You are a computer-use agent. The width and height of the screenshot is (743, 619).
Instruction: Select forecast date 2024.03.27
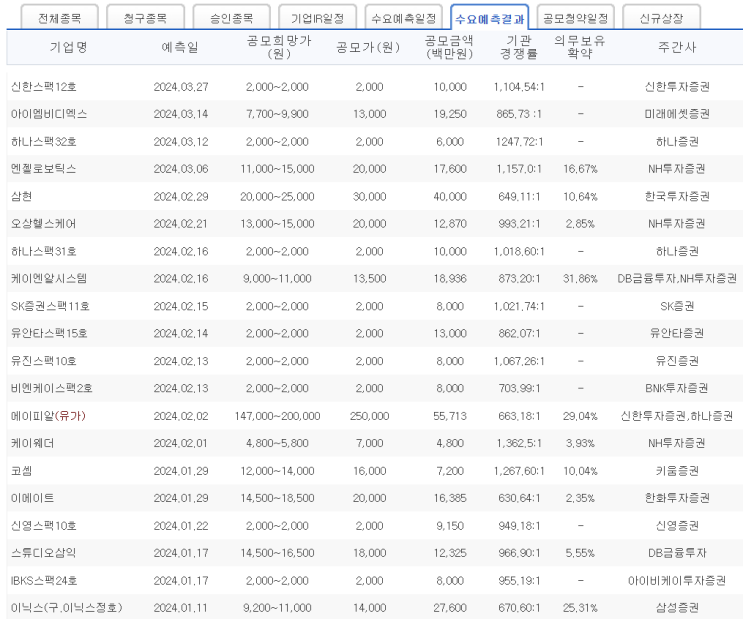[181, 87]
